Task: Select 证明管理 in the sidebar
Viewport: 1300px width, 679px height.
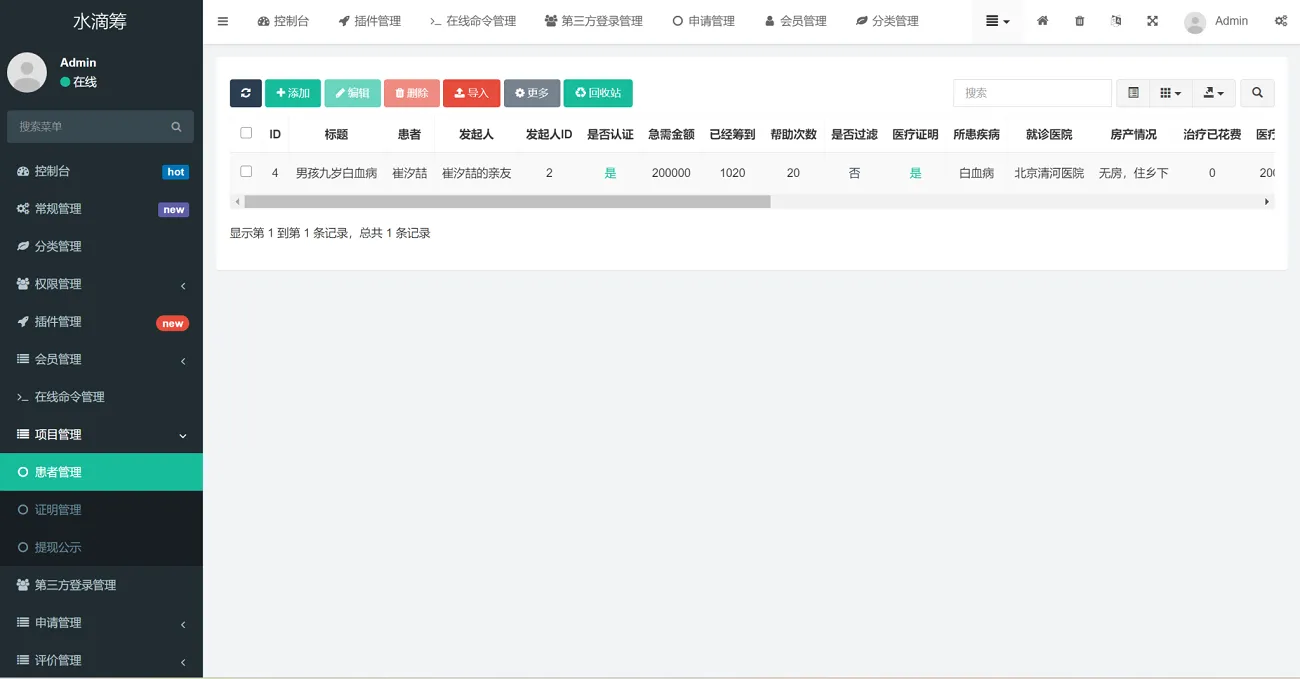Action: pos(58,510)
